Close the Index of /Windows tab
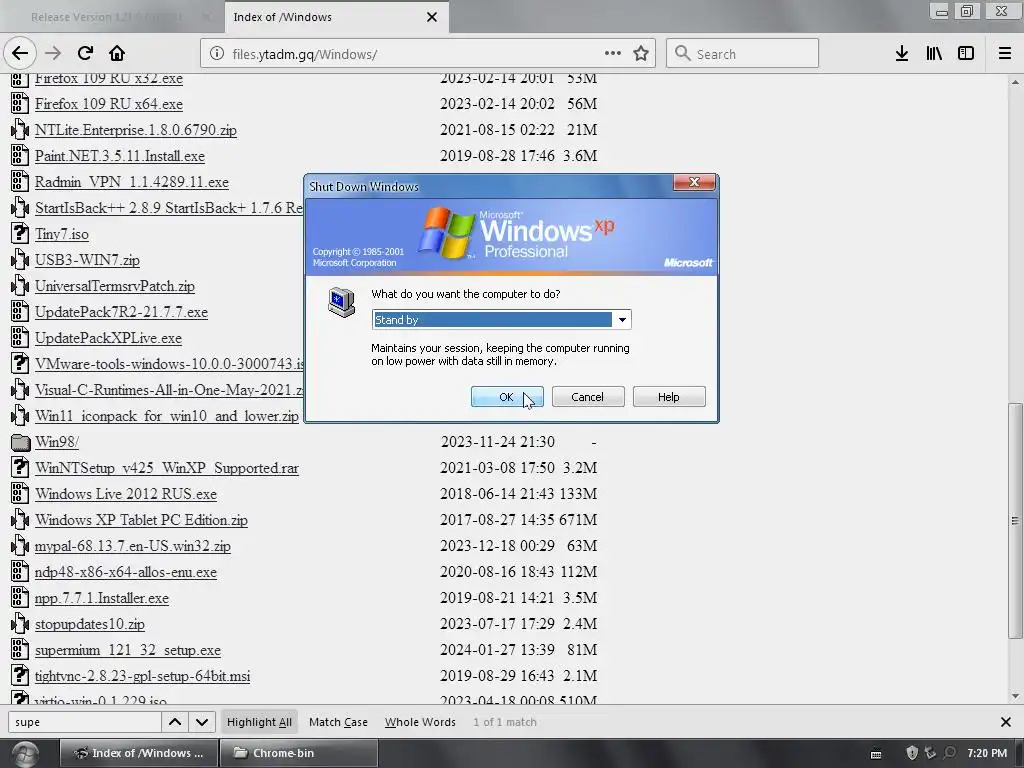 pyautogui.click(x=432, y=17)
